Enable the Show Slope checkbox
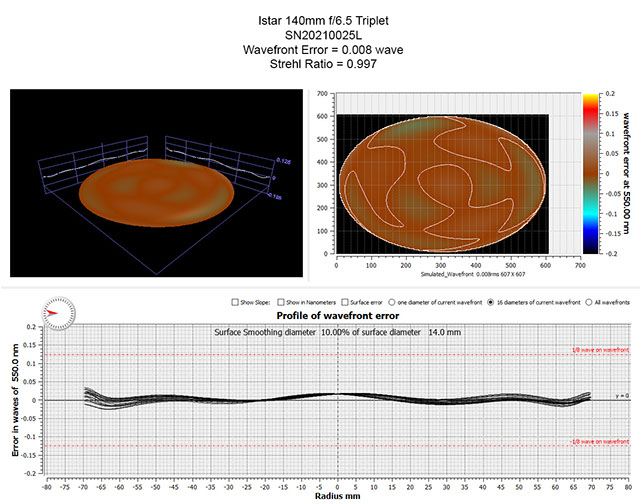The width and height of the screenshot is (640, 504). [233, 300]
